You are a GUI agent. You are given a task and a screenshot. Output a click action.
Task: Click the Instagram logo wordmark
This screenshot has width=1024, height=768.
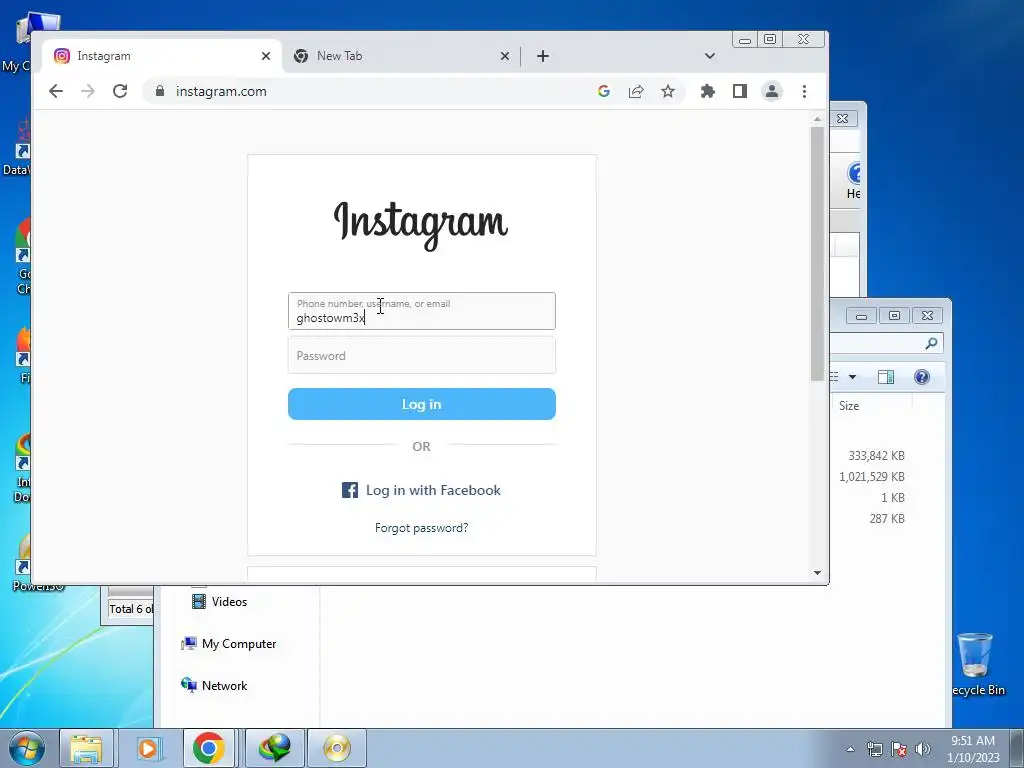421,225
